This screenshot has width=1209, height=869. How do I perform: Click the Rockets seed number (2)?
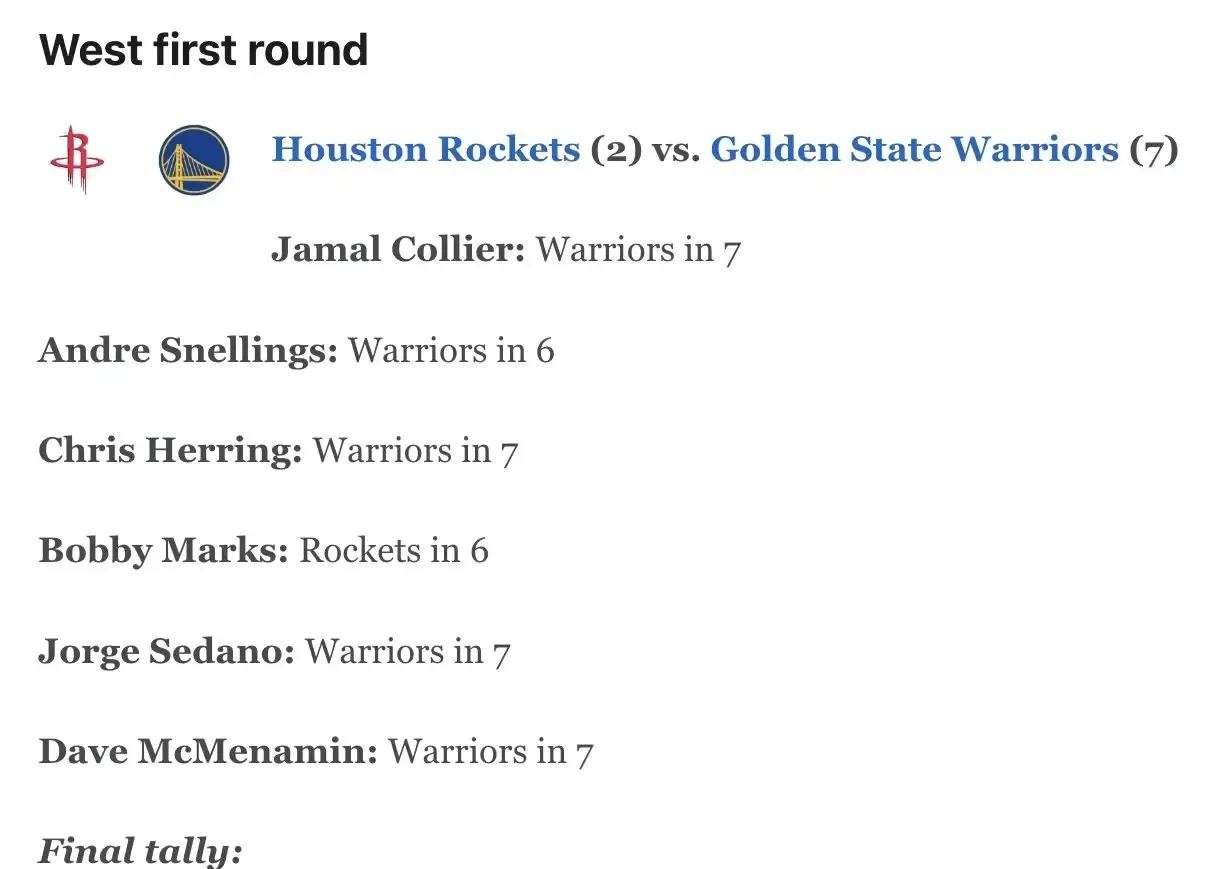616,151
